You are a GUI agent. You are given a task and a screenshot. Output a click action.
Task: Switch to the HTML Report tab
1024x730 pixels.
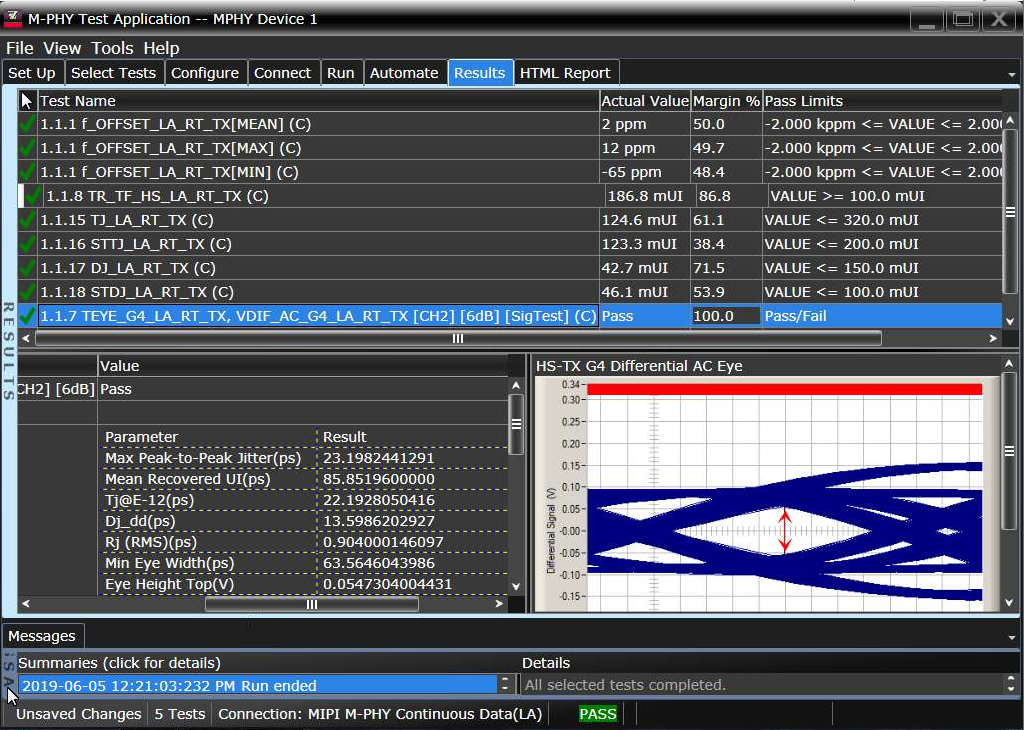(x=565, y=73)
